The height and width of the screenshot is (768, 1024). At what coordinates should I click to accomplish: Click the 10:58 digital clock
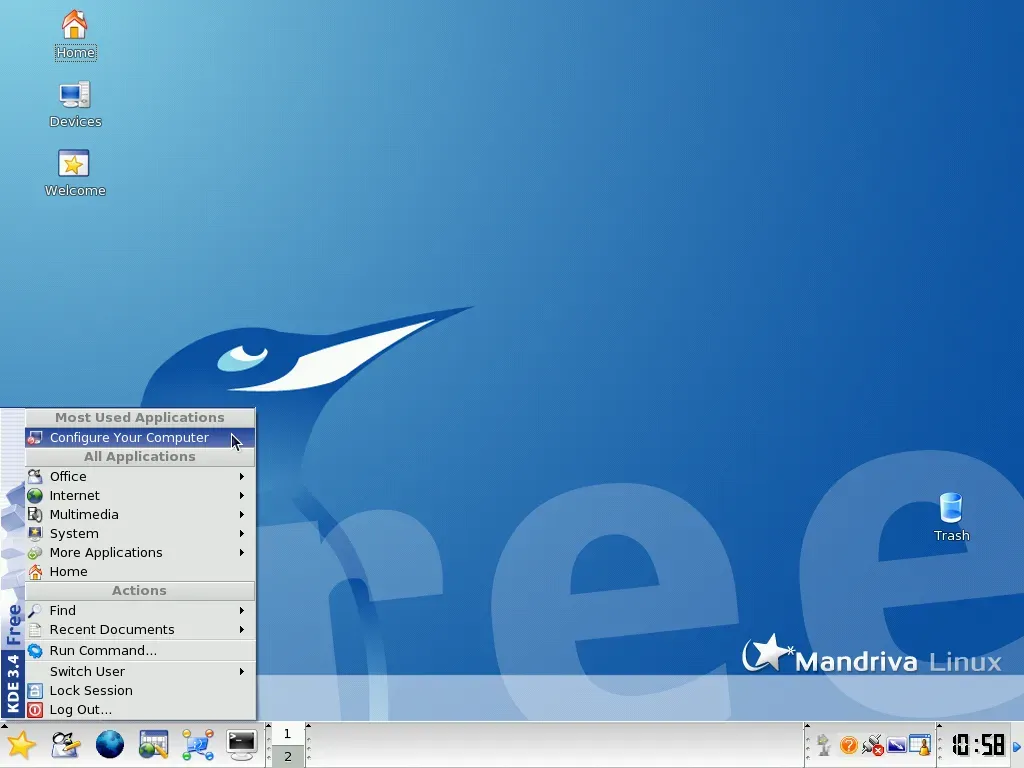978,744
